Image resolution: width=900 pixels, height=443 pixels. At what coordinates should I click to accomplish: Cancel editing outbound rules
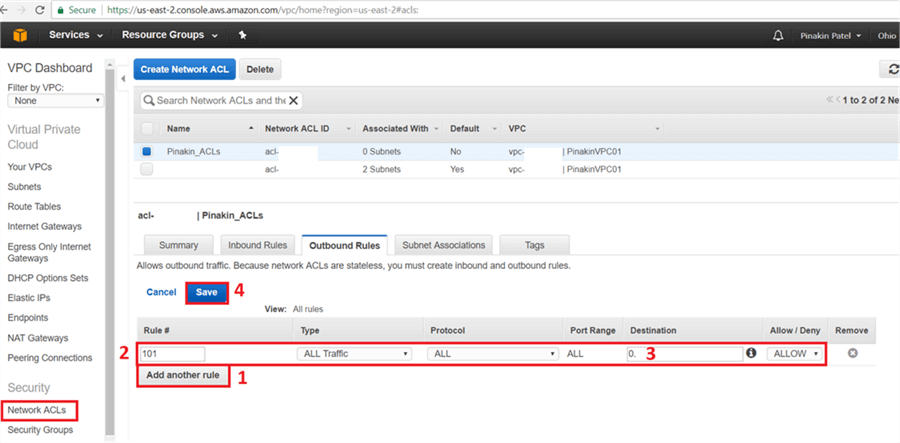161,292
